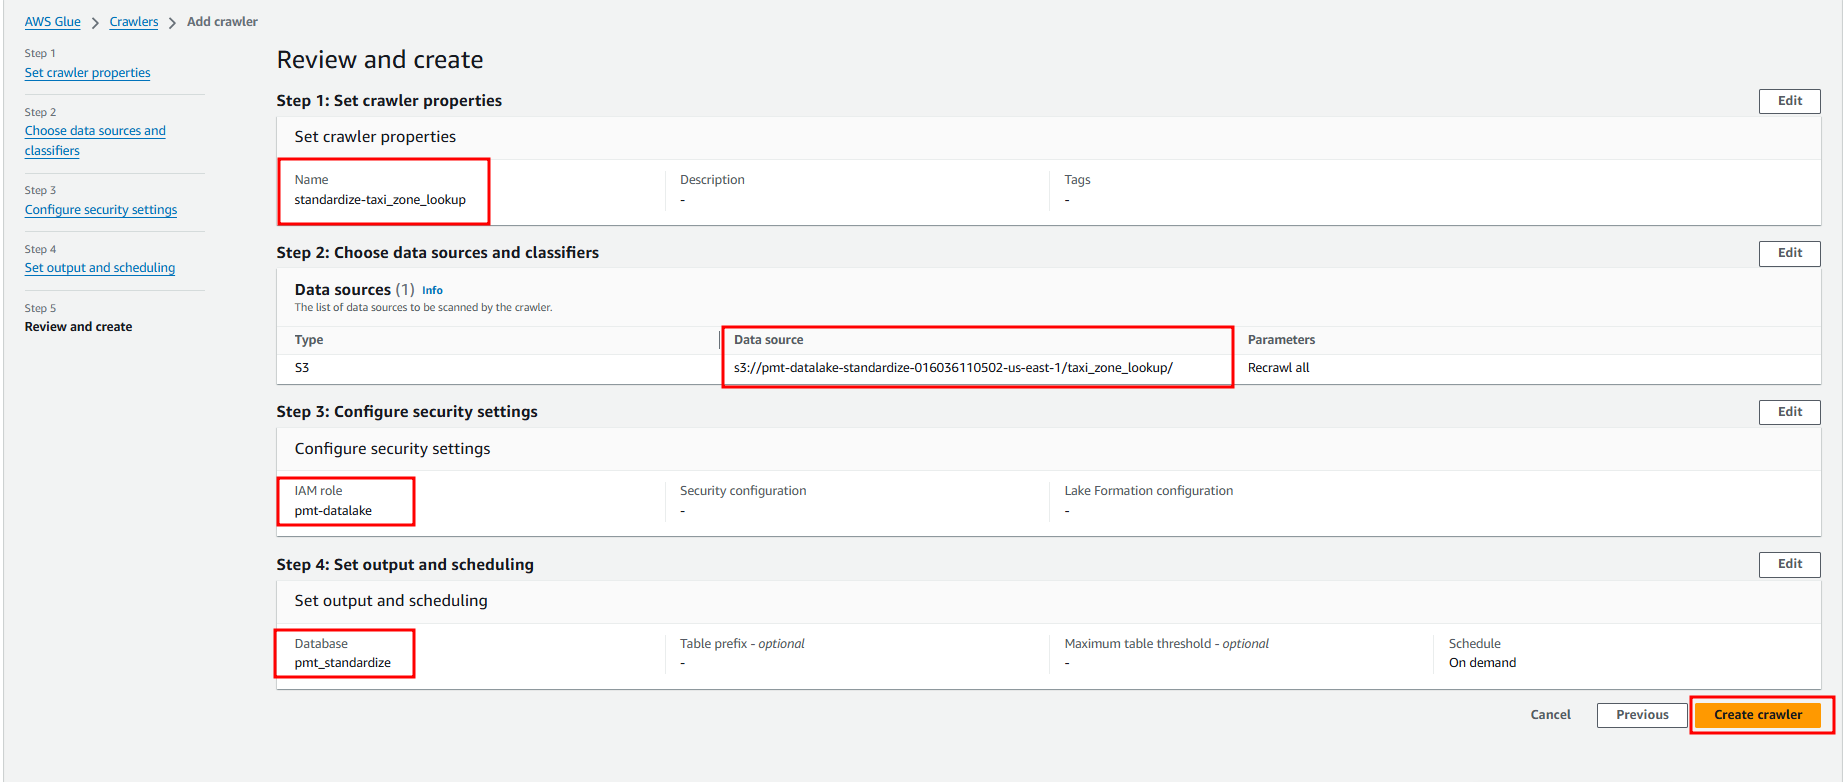Go back with the Previous button
The width and height of the screenshot is (1846, 782).
coord(1641,715)
